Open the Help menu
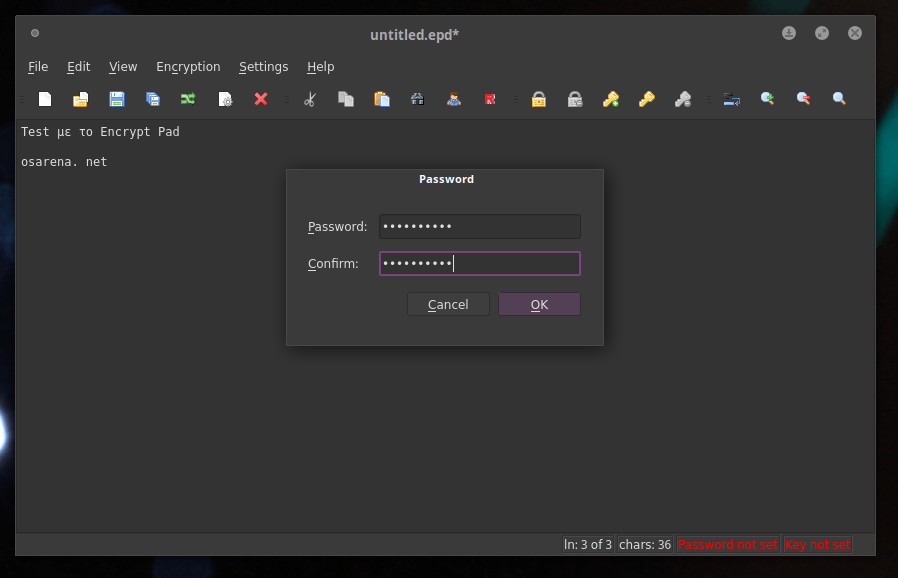The height and width of the screenshot is (578, 898). pyautogui.click(x=321, y=66)
